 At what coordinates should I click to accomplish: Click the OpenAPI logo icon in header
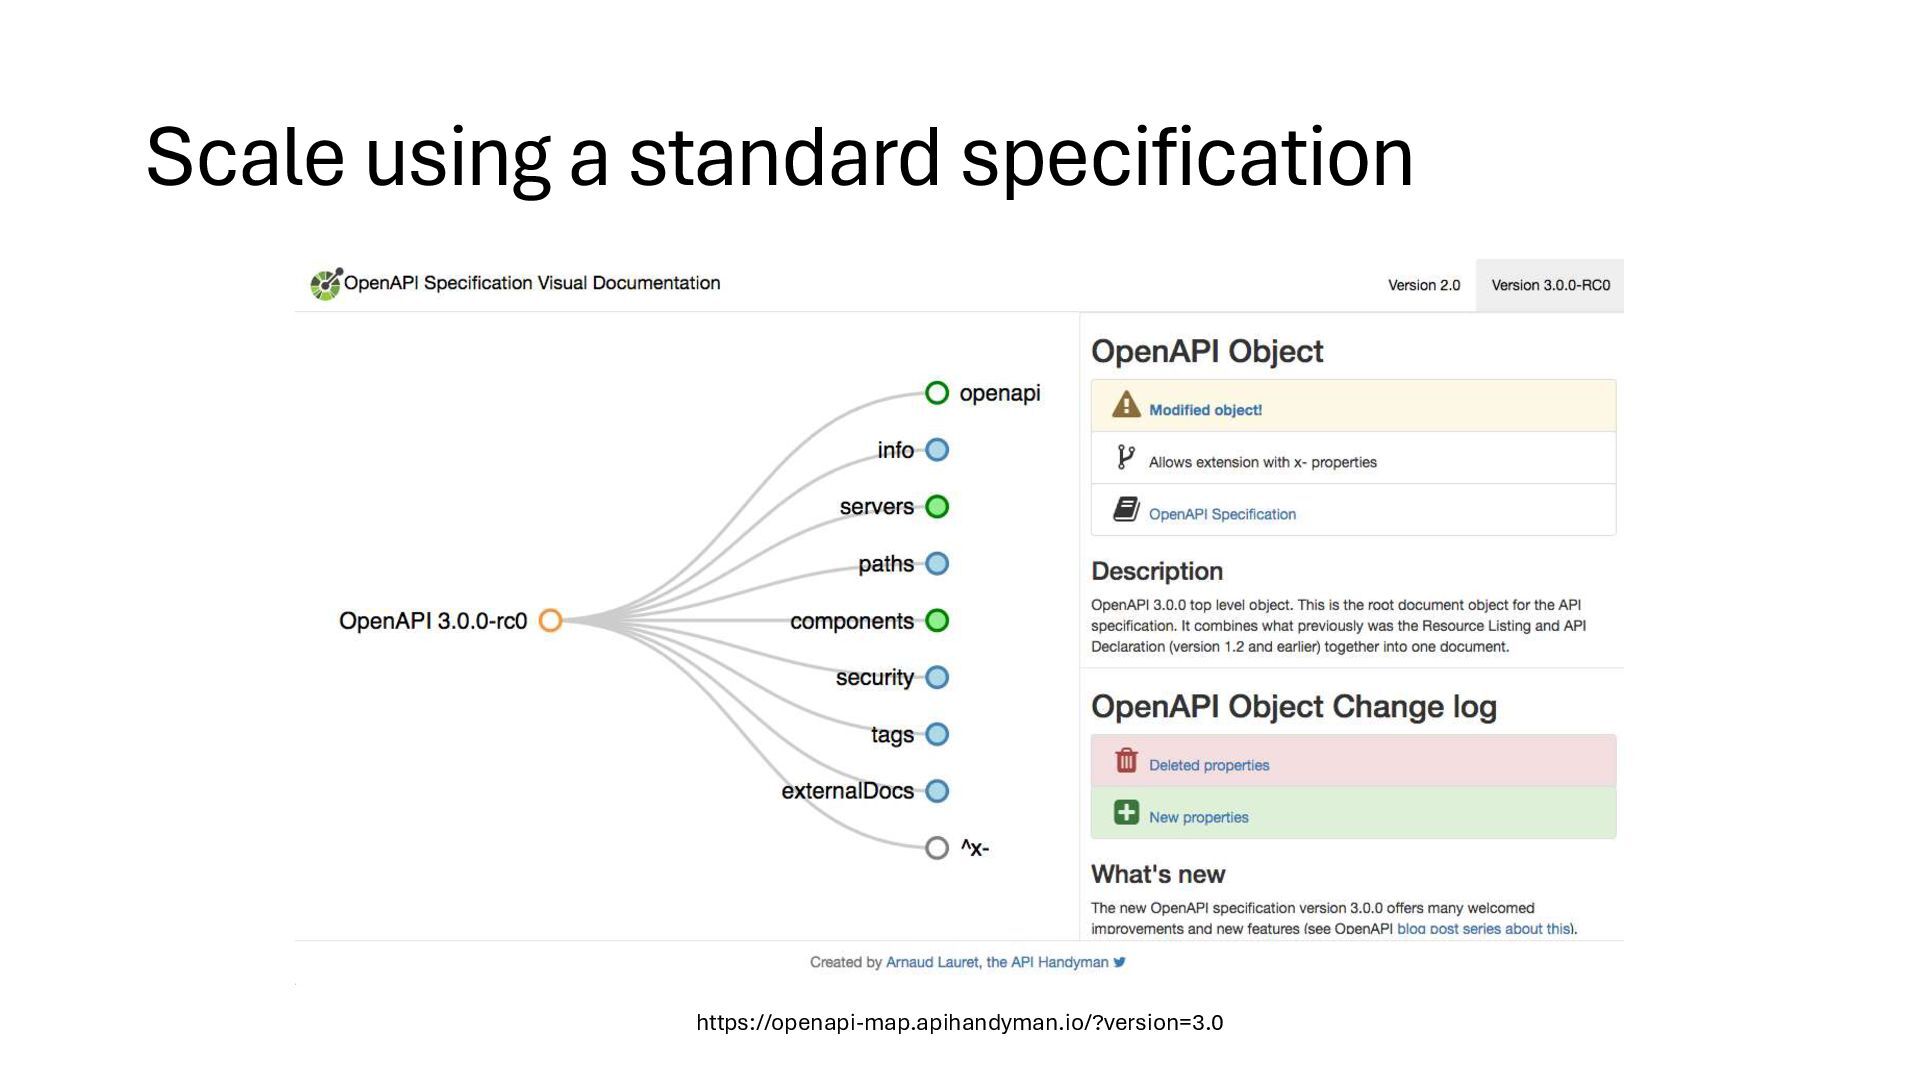click(x=326, y=284)
